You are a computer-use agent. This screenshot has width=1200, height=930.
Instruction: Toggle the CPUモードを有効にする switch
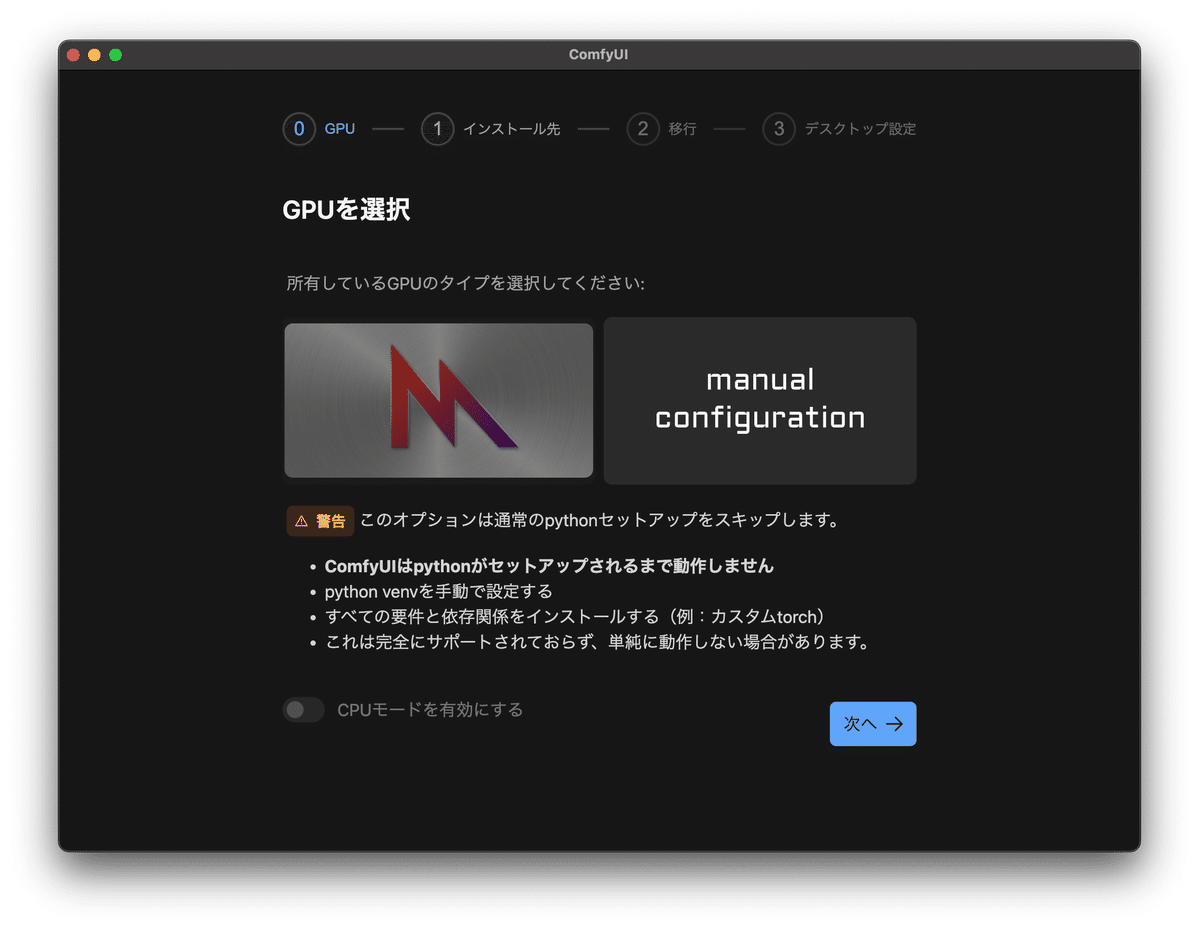[303, 710]
